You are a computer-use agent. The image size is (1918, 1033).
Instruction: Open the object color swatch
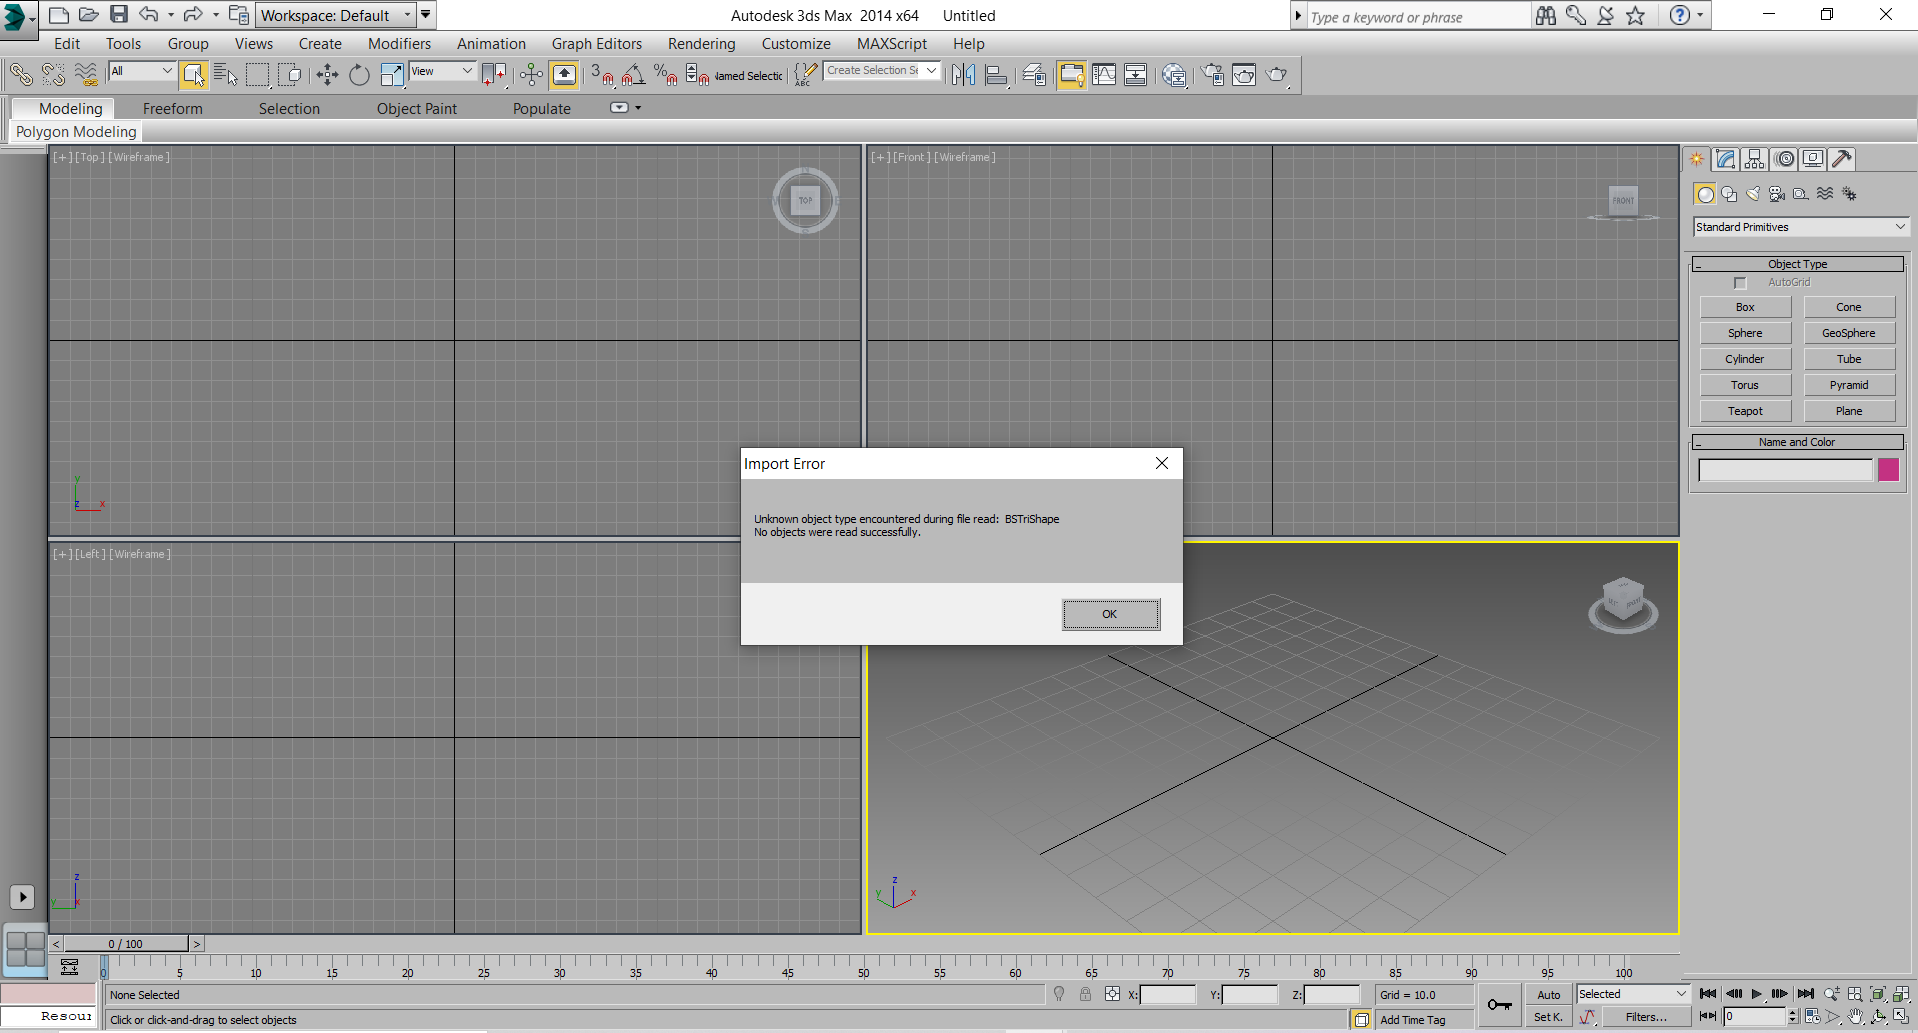[x=1888, y=470]
